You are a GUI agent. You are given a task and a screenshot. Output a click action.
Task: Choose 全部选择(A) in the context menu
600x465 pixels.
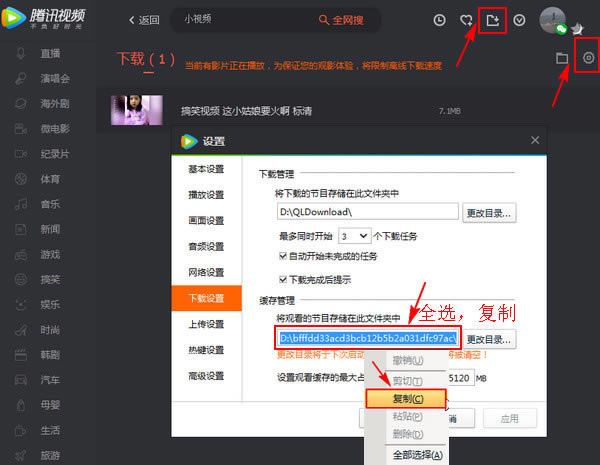(x=417, y=455)
